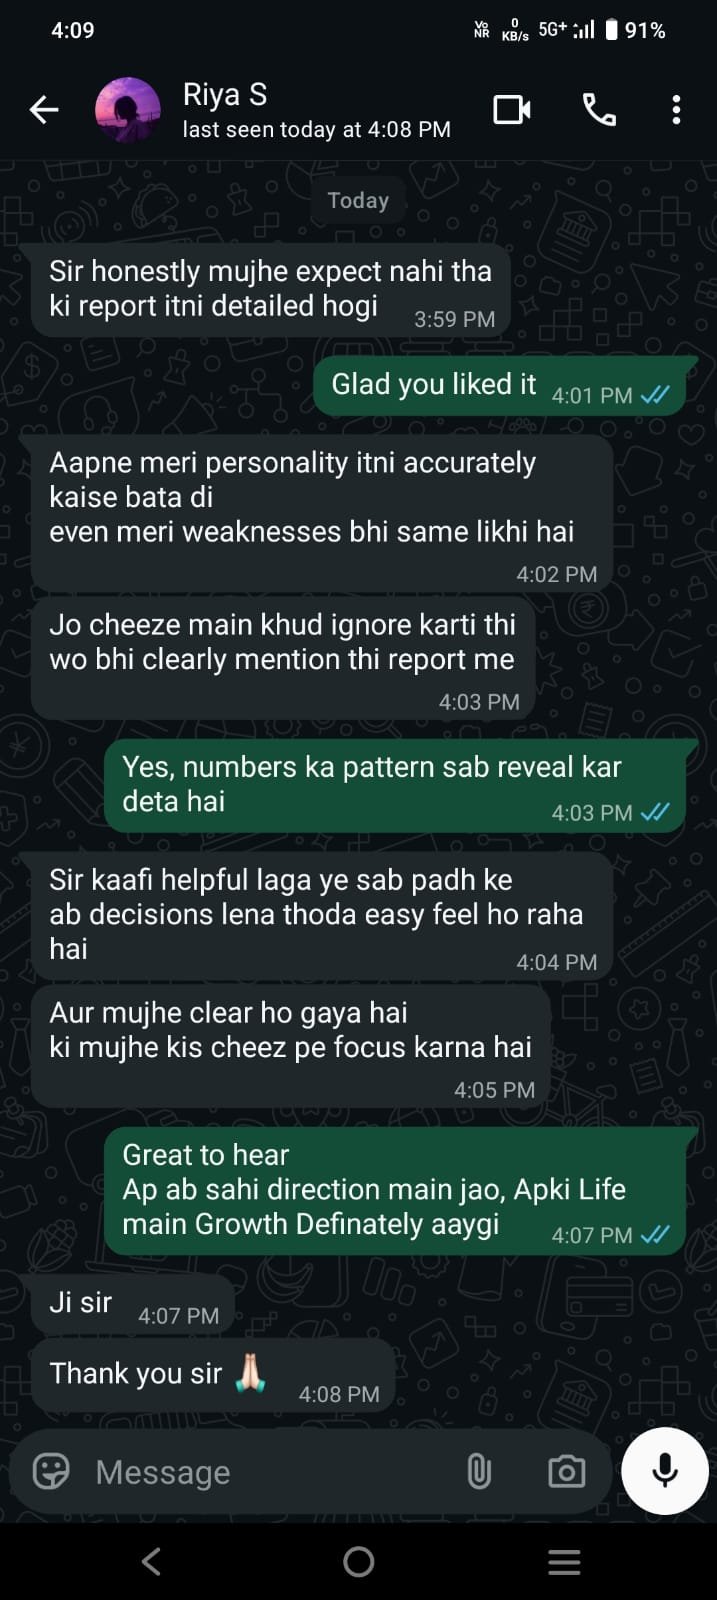This screenshot has width=717, height=1600.
Task: Open the three-dot more options menu
Action: click(677, 110)
